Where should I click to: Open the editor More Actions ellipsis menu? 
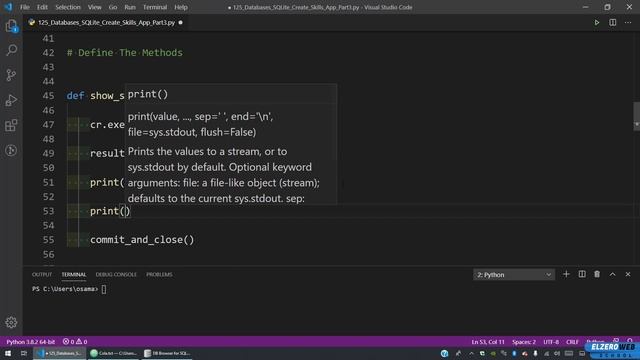628,22
